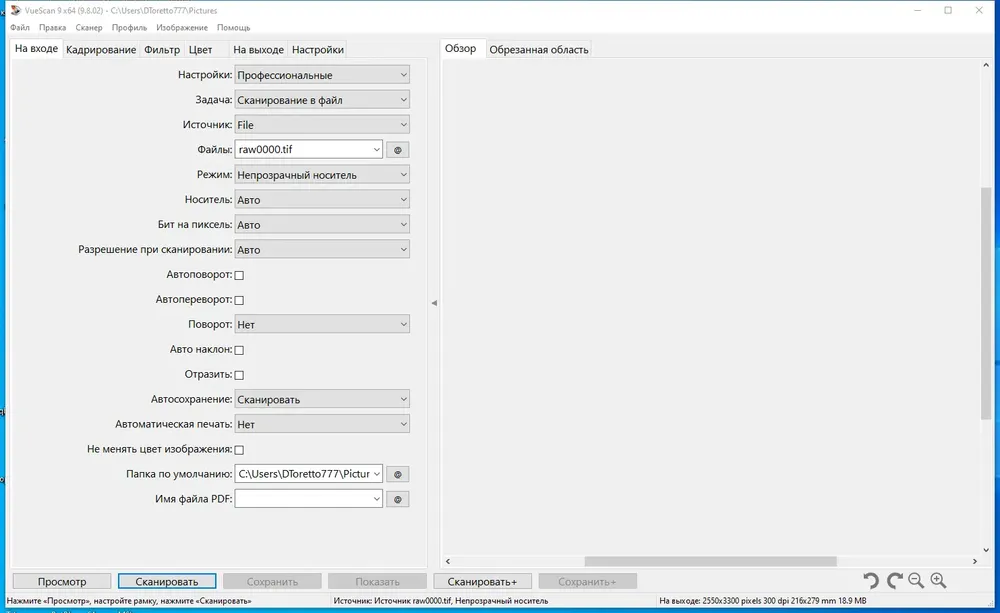Enable the Авто наклон checkbox

point(239,350)
